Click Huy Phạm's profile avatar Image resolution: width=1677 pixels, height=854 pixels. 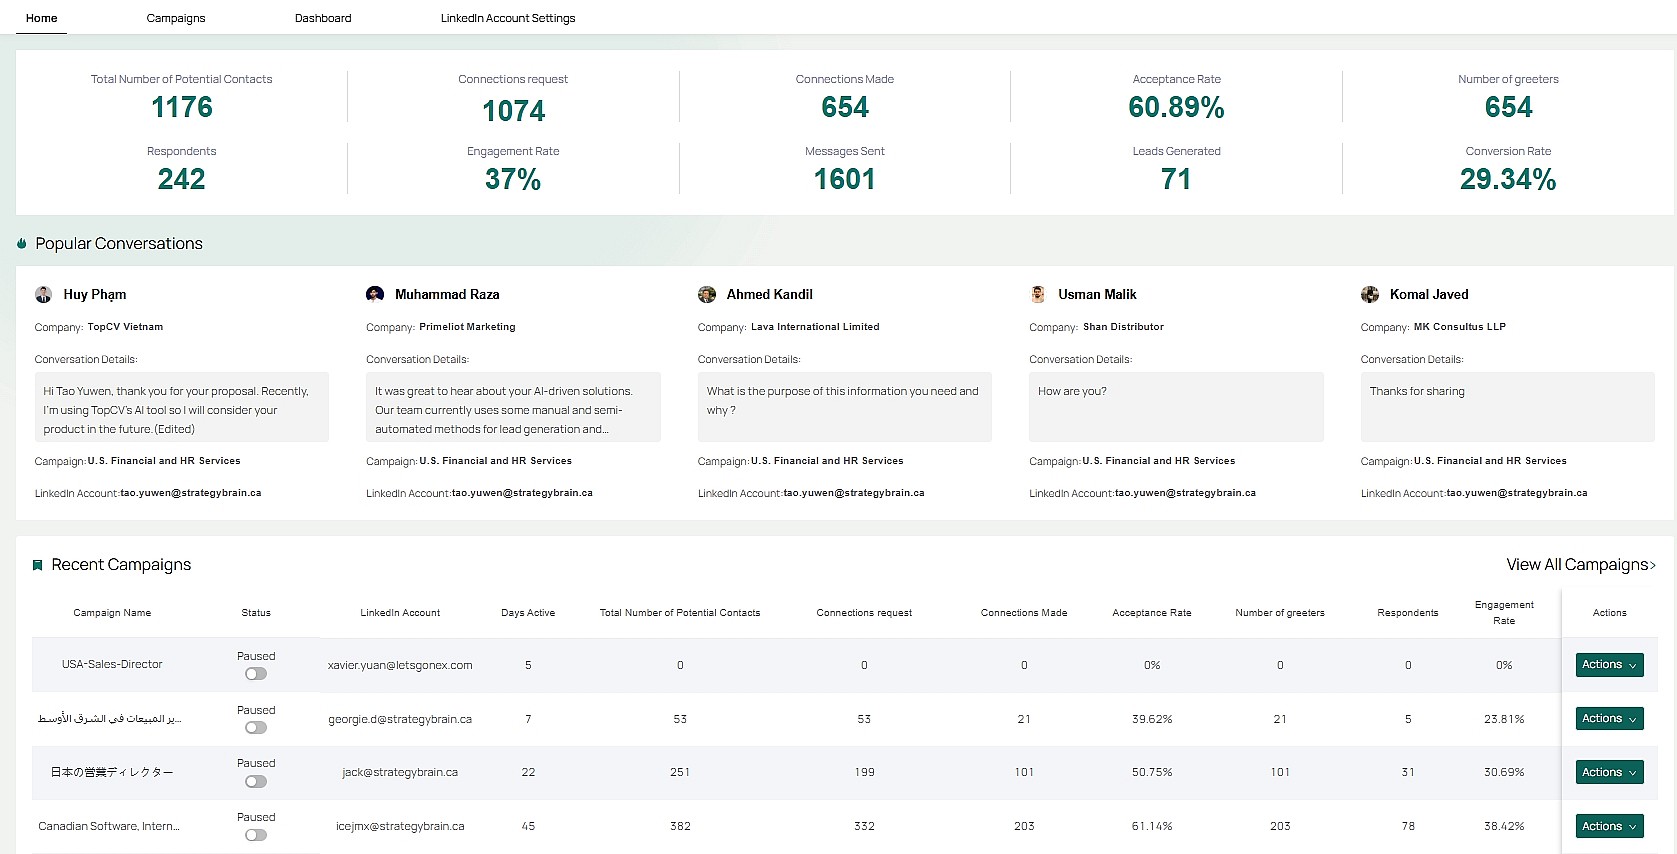(x=43, y=294)
